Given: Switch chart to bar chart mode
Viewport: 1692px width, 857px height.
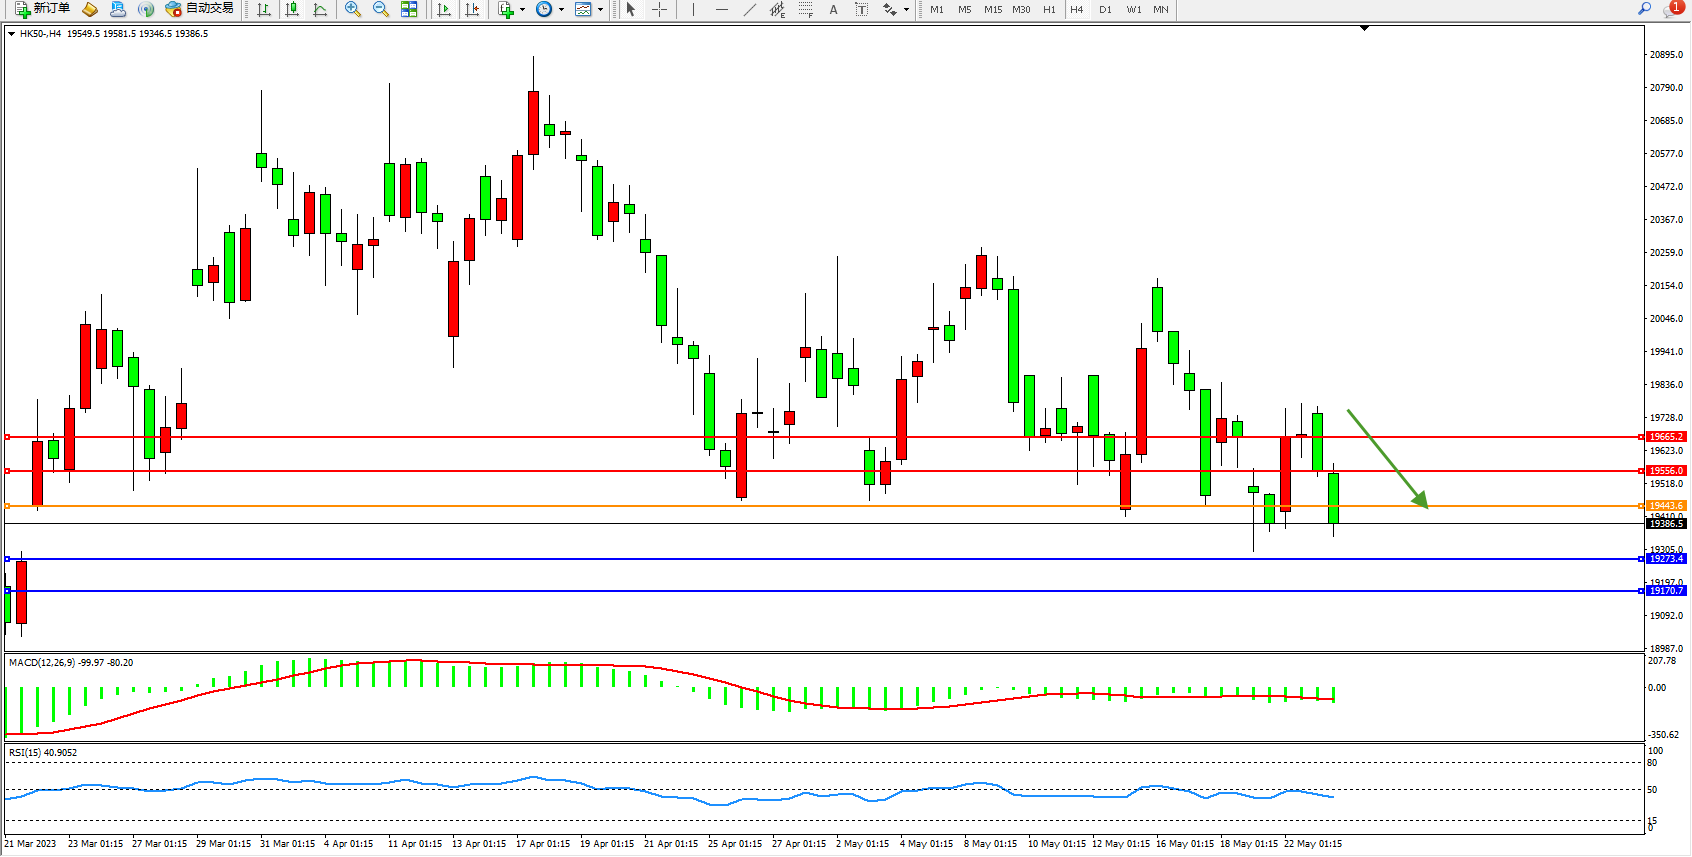Looking at the screenshot, I should 264,9.
